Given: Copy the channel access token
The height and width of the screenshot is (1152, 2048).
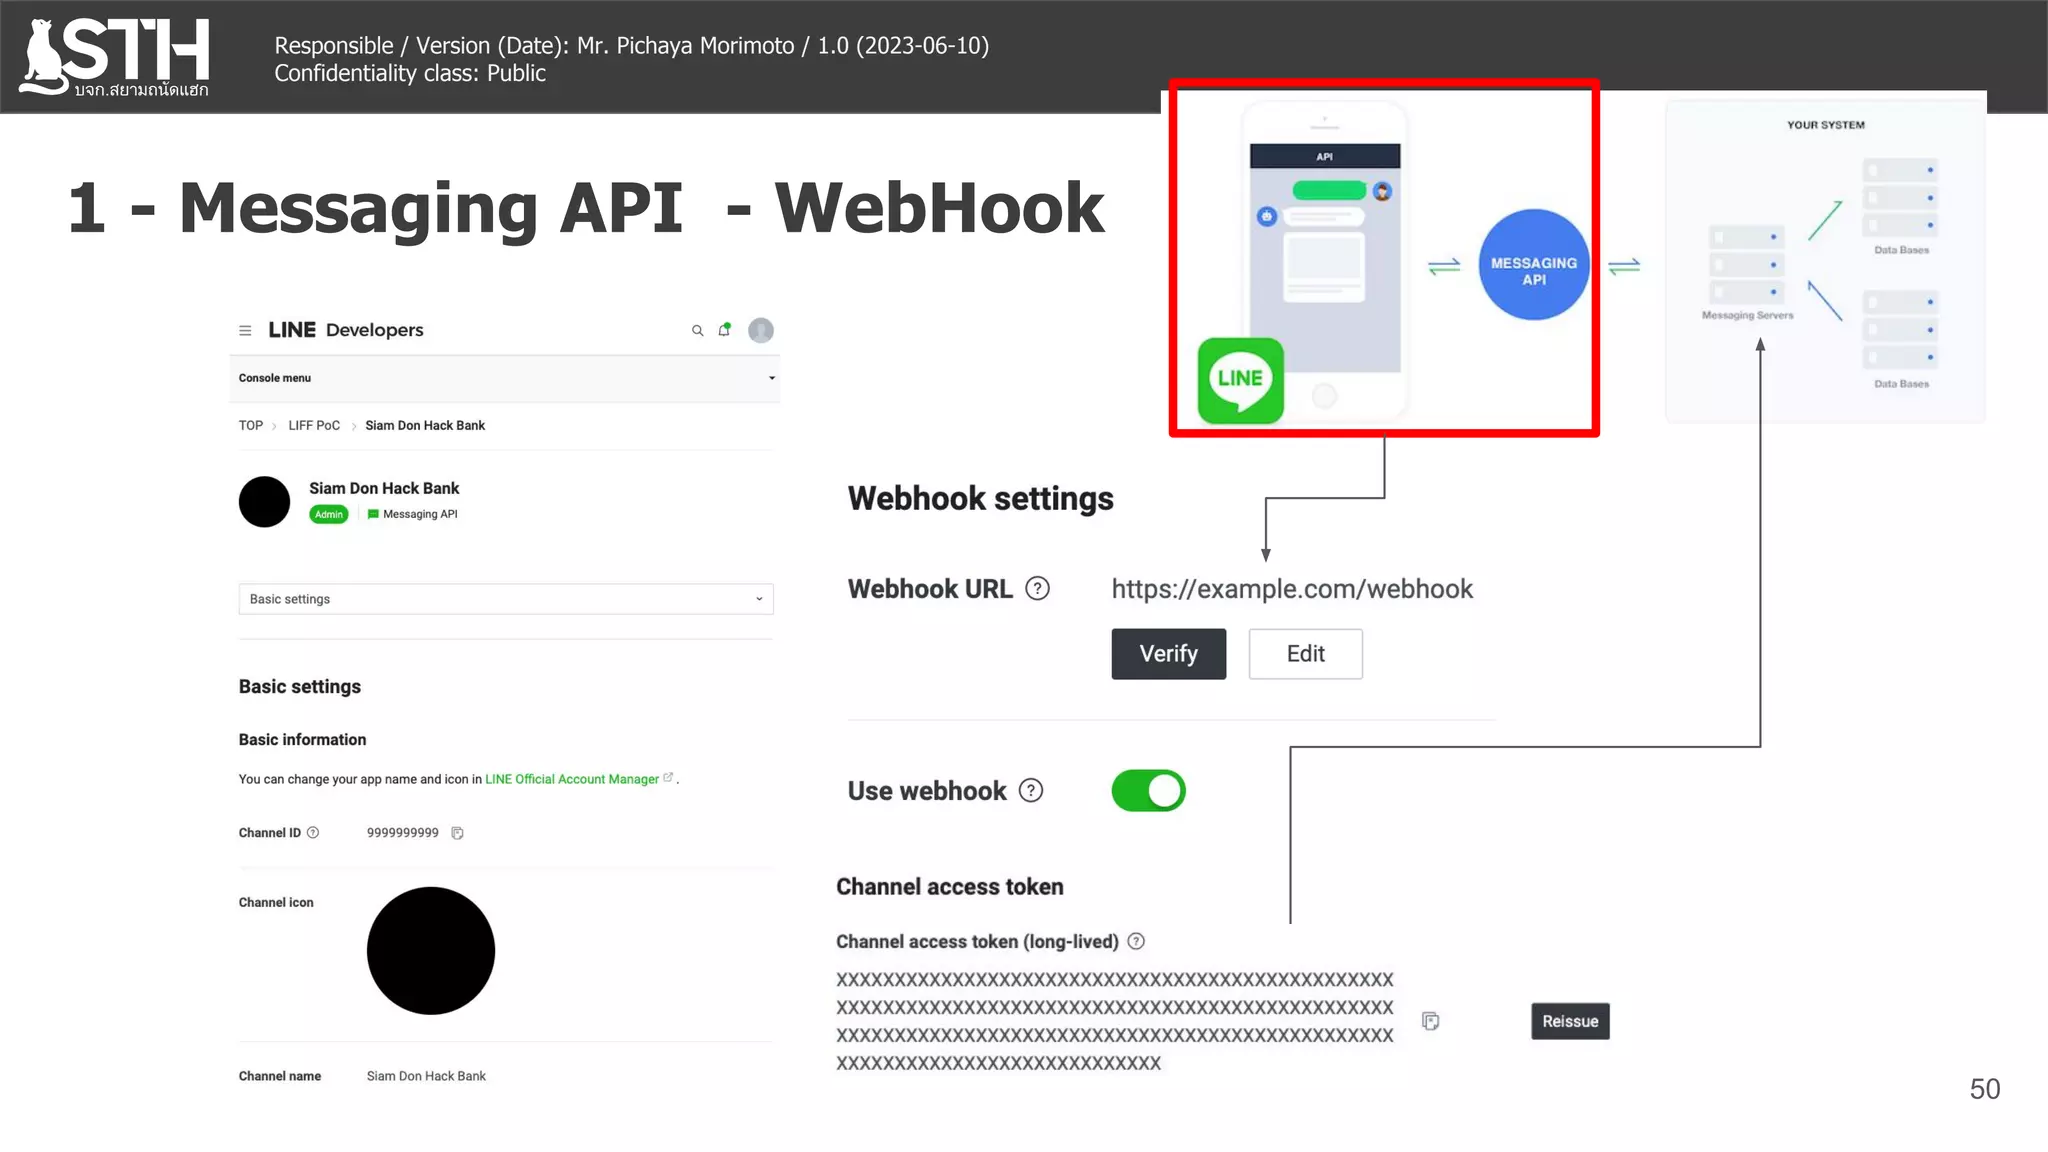Looking at the screenshot, I should (1430, 1021).
